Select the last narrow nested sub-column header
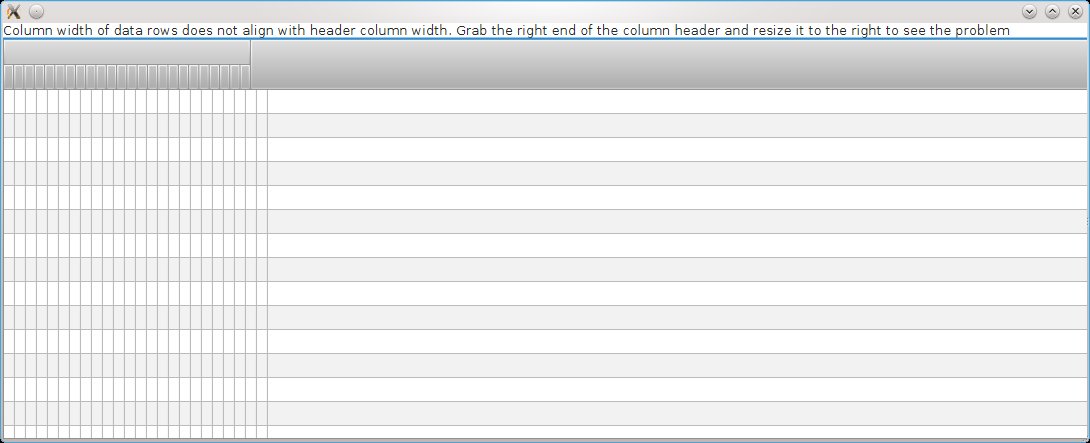 click(x=246, y=77)
